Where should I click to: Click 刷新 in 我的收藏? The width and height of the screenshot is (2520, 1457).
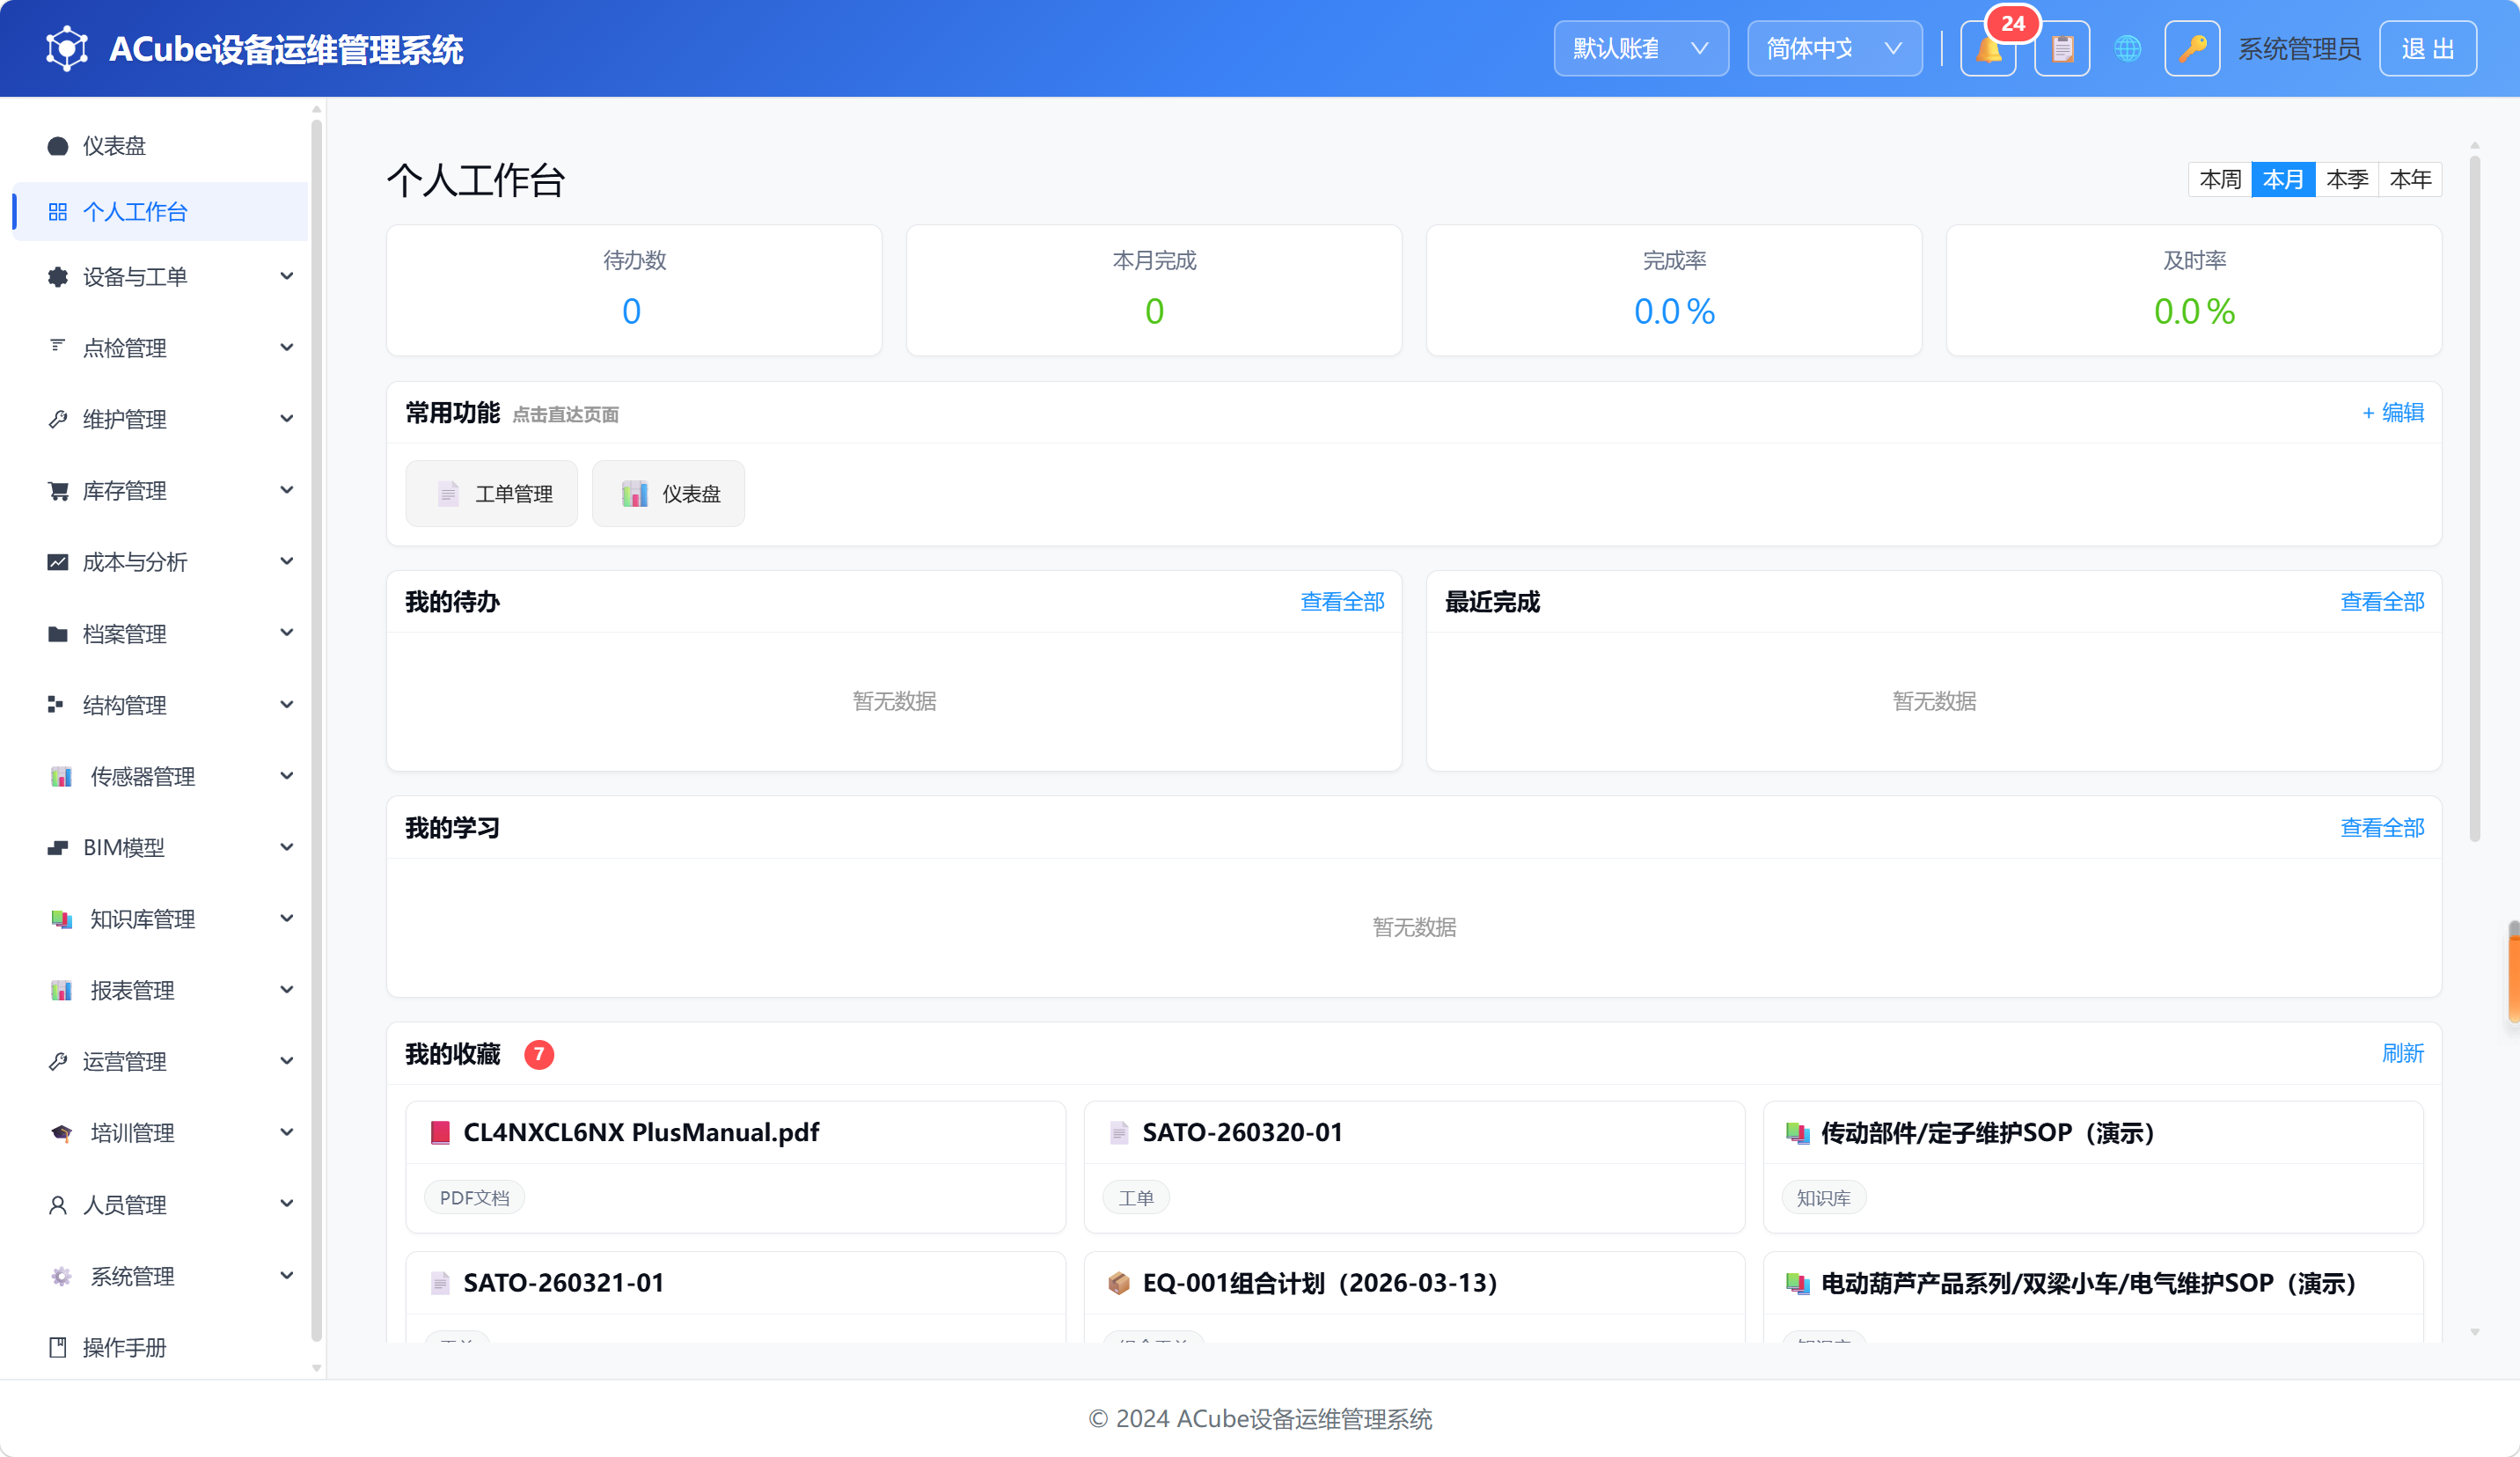click(x=2403, y=1053)
